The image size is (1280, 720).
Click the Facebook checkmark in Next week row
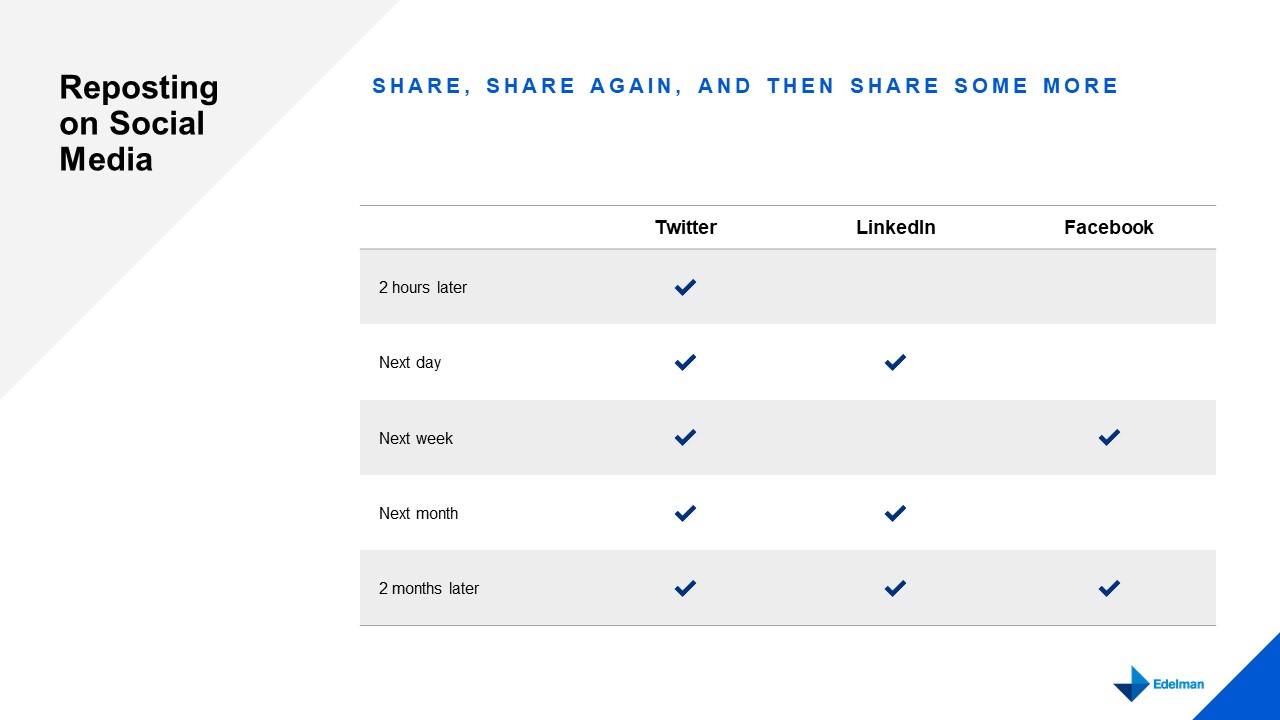coord(1109,438)
